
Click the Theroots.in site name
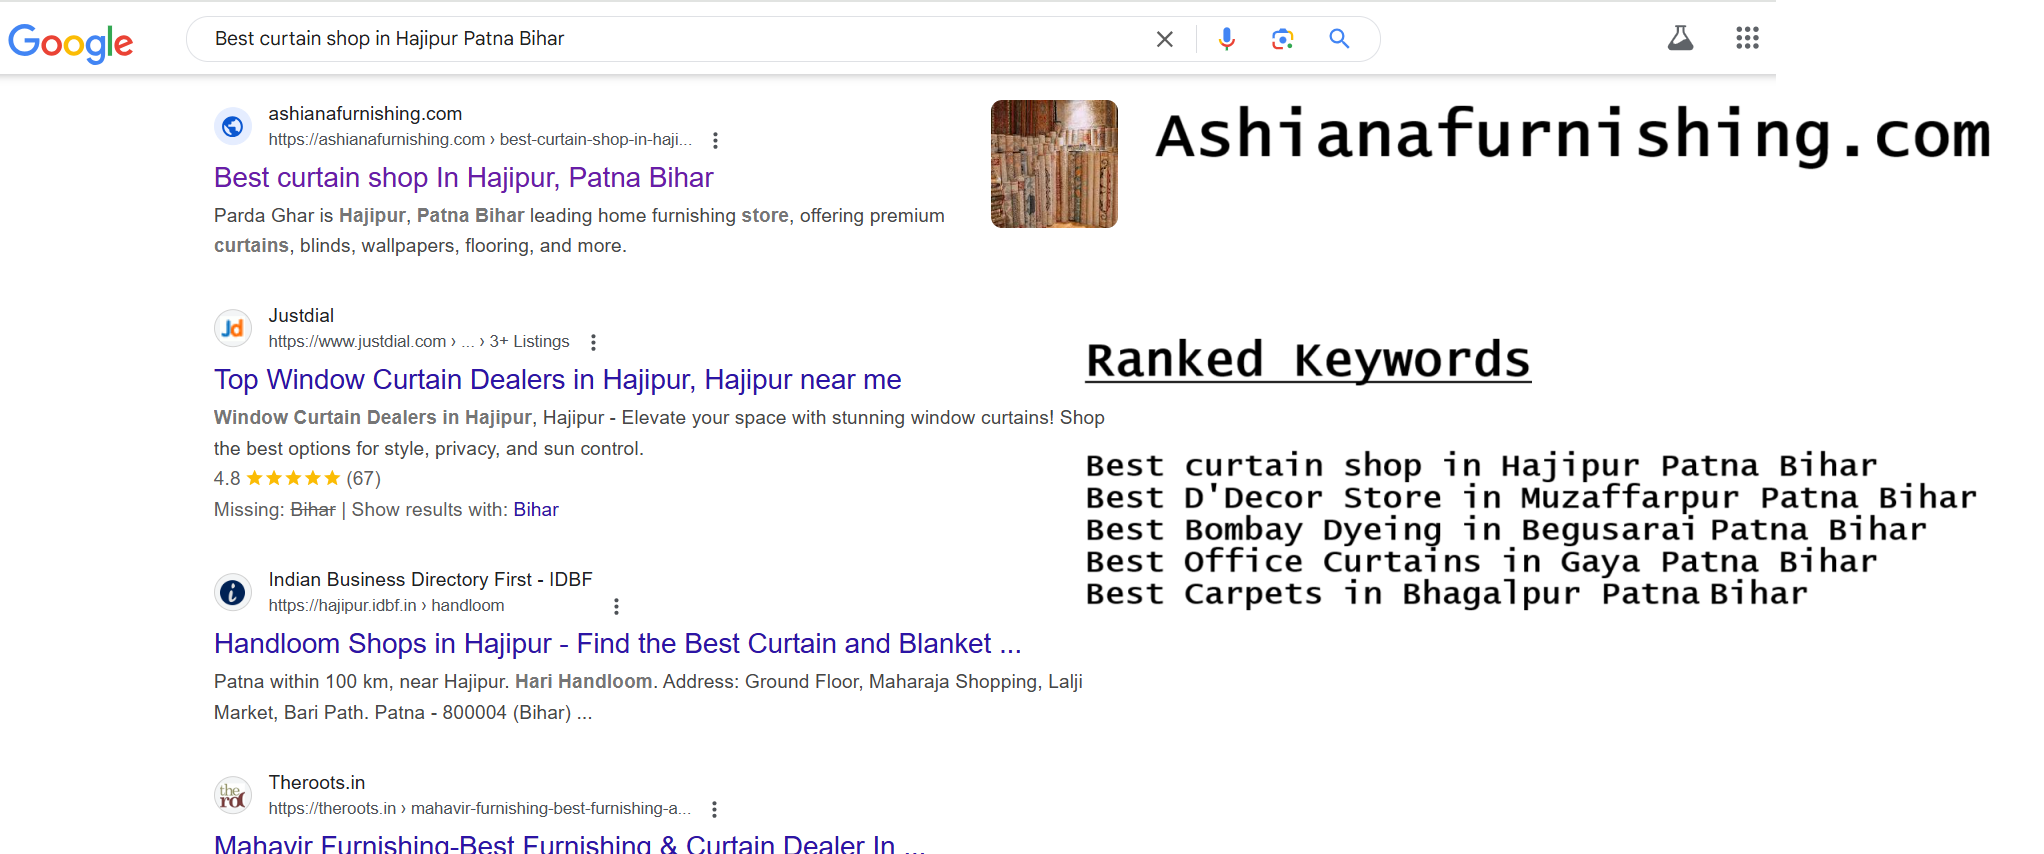pyautogui.click(x=317, y=782)
